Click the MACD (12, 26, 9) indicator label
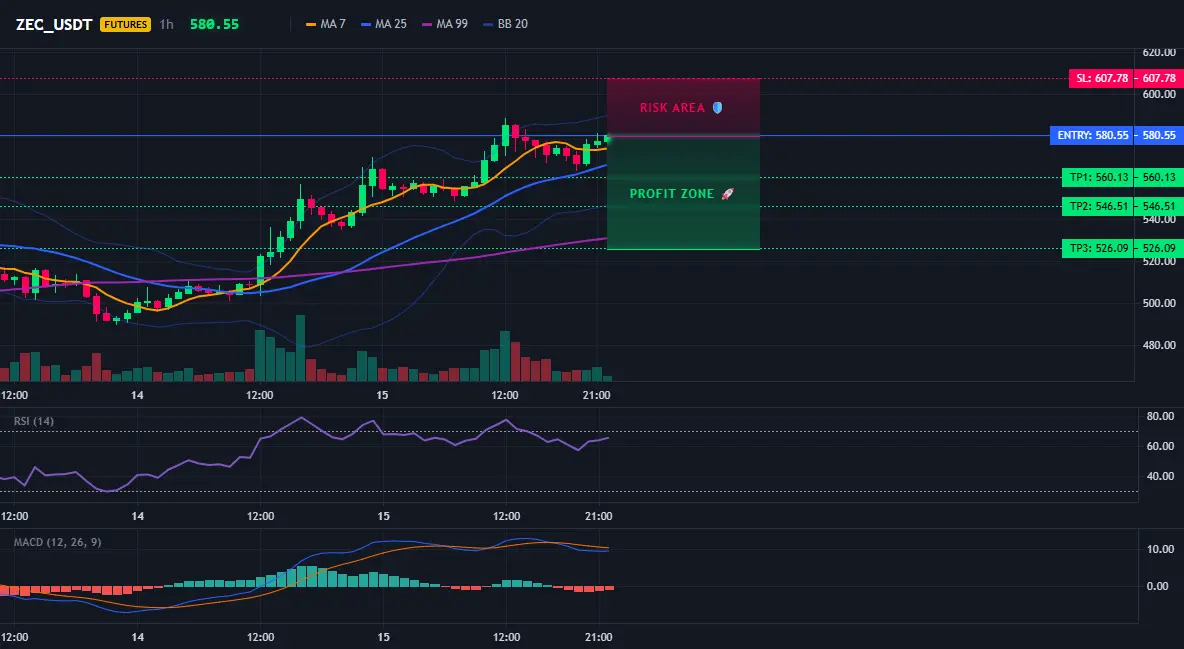Viewport: 1184px width, 649px height. (x=57, y=542)
